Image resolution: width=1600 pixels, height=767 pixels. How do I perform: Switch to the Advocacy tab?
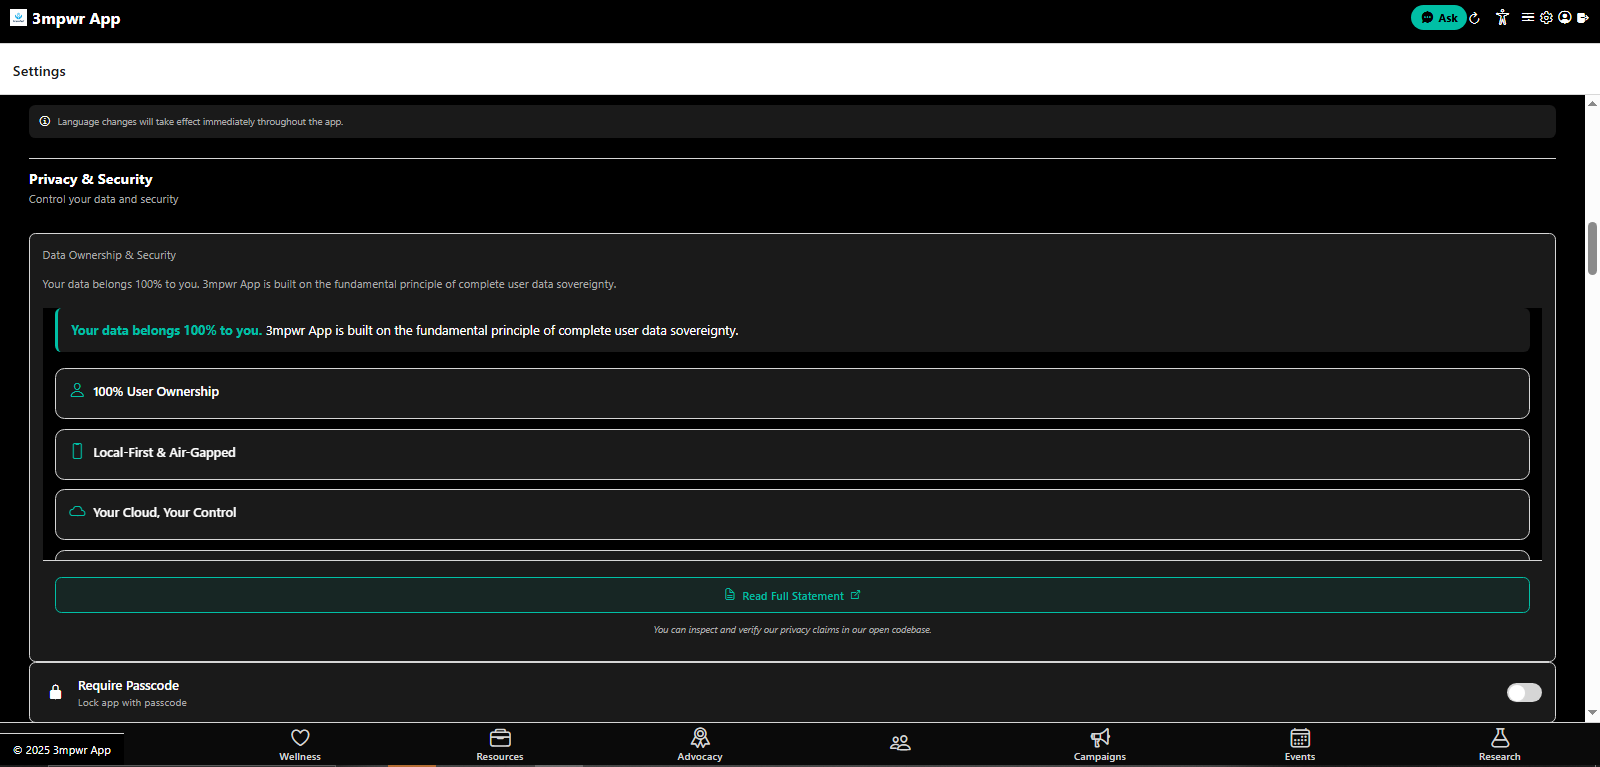click(700, 744)
